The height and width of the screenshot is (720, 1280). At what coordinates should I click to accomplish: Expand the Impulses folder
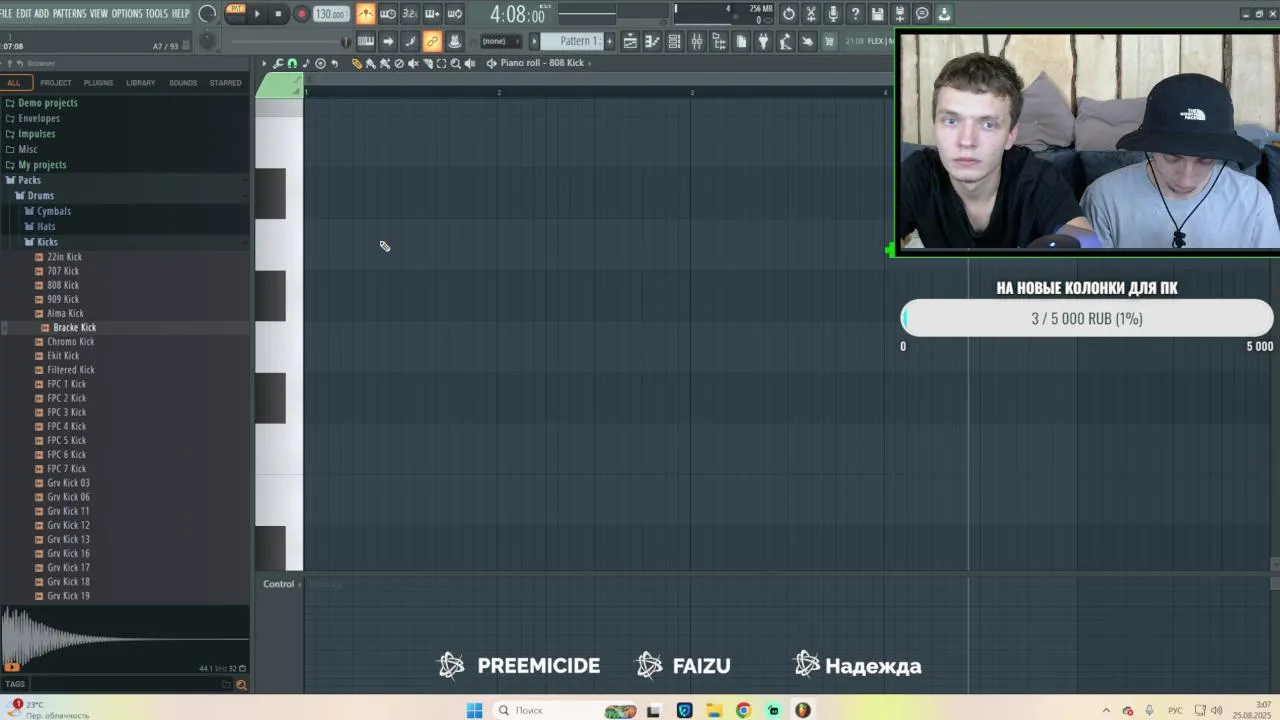pyautogui.click(x=36, y=134)
